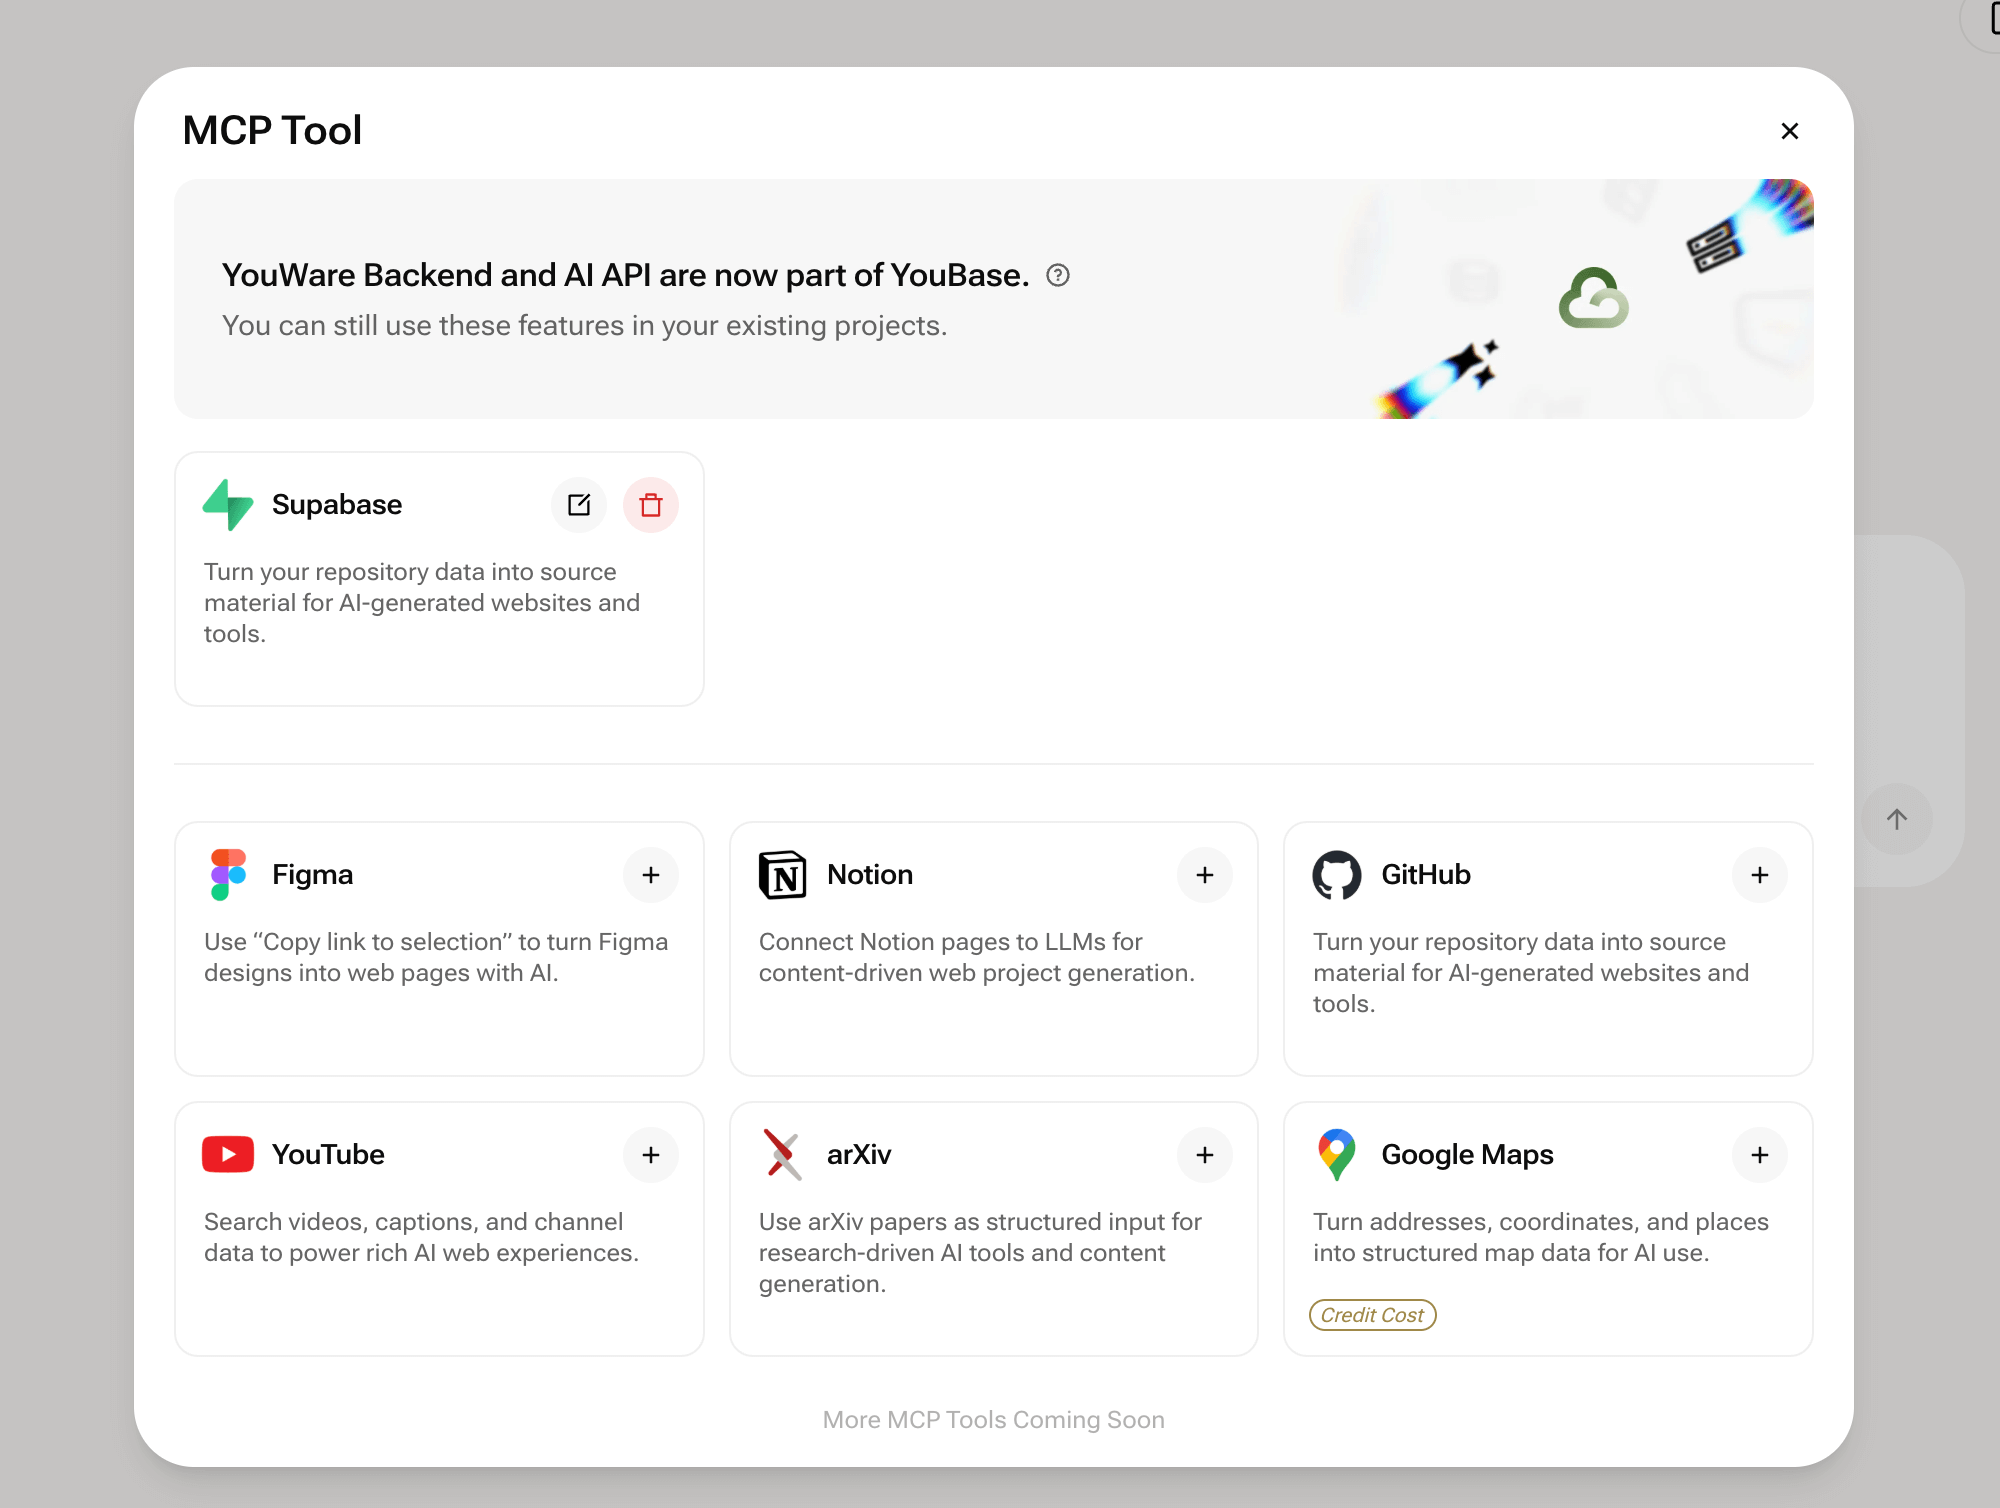Delete the Supabase MCP tool
The width and height of the screenshot is (2000, 1508).
point(651,505)
